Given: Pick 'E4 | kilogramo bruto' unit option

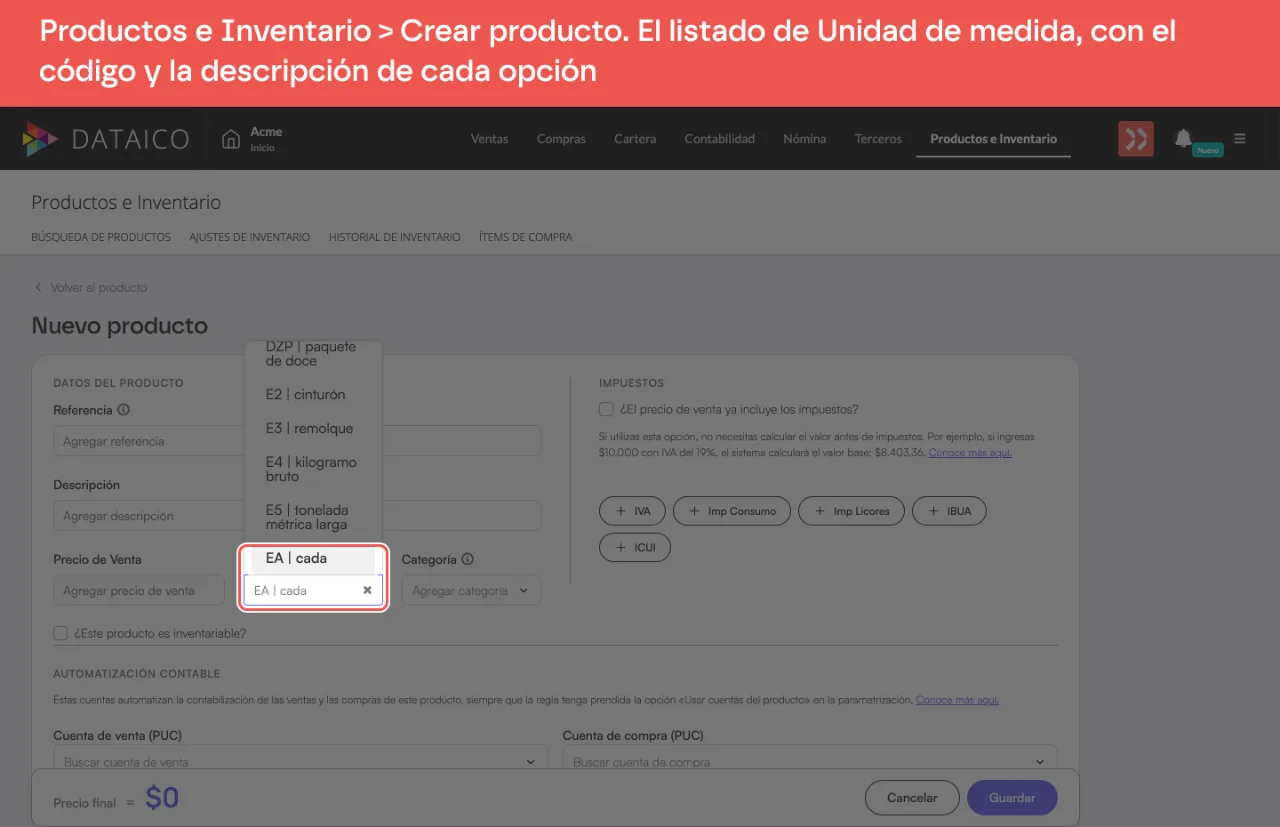Looking at the screenshot, I should coord(313,469).
